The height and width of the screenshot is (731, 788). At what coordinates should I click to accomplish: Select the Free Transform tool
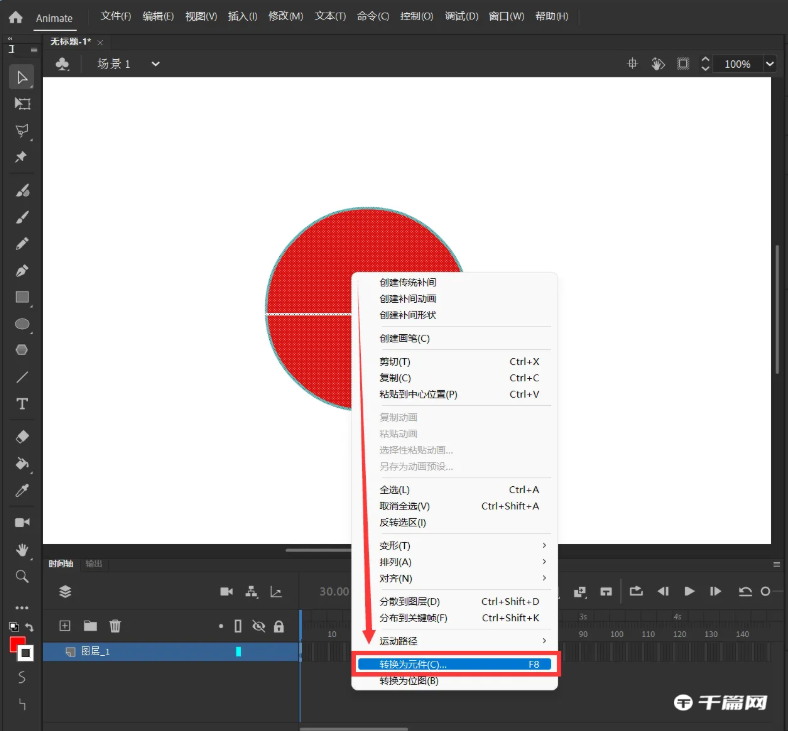[22, 104]
